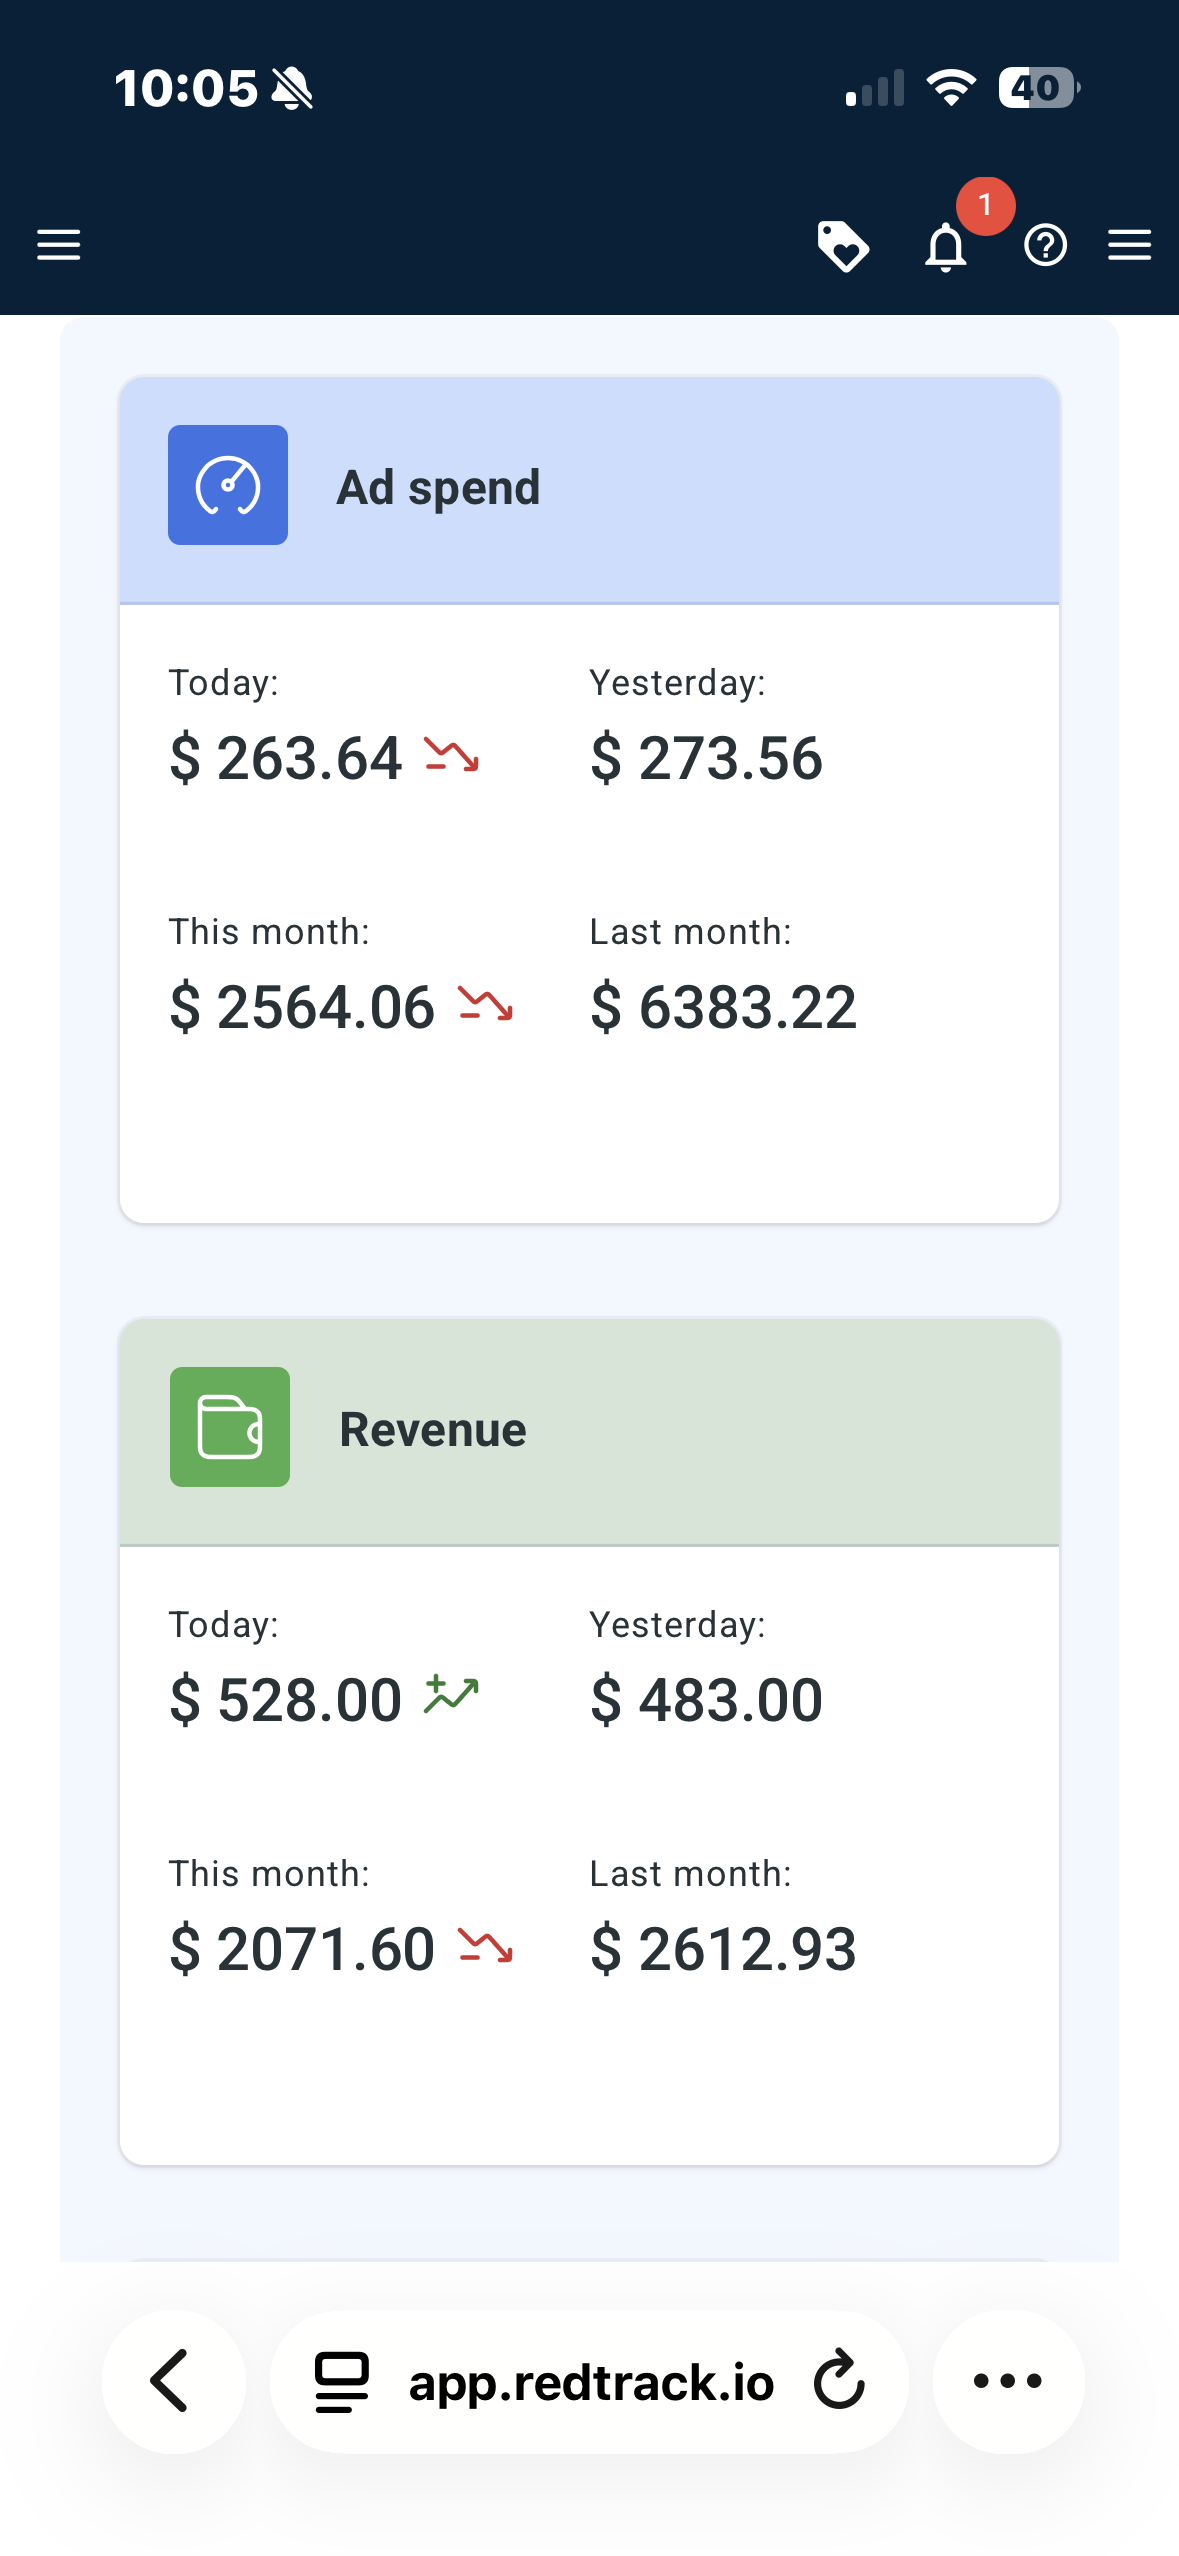The height and width of the screenshot is (2556, 1179).
Task: Open the page settings icon in address bar
Action: [342, 2382]
